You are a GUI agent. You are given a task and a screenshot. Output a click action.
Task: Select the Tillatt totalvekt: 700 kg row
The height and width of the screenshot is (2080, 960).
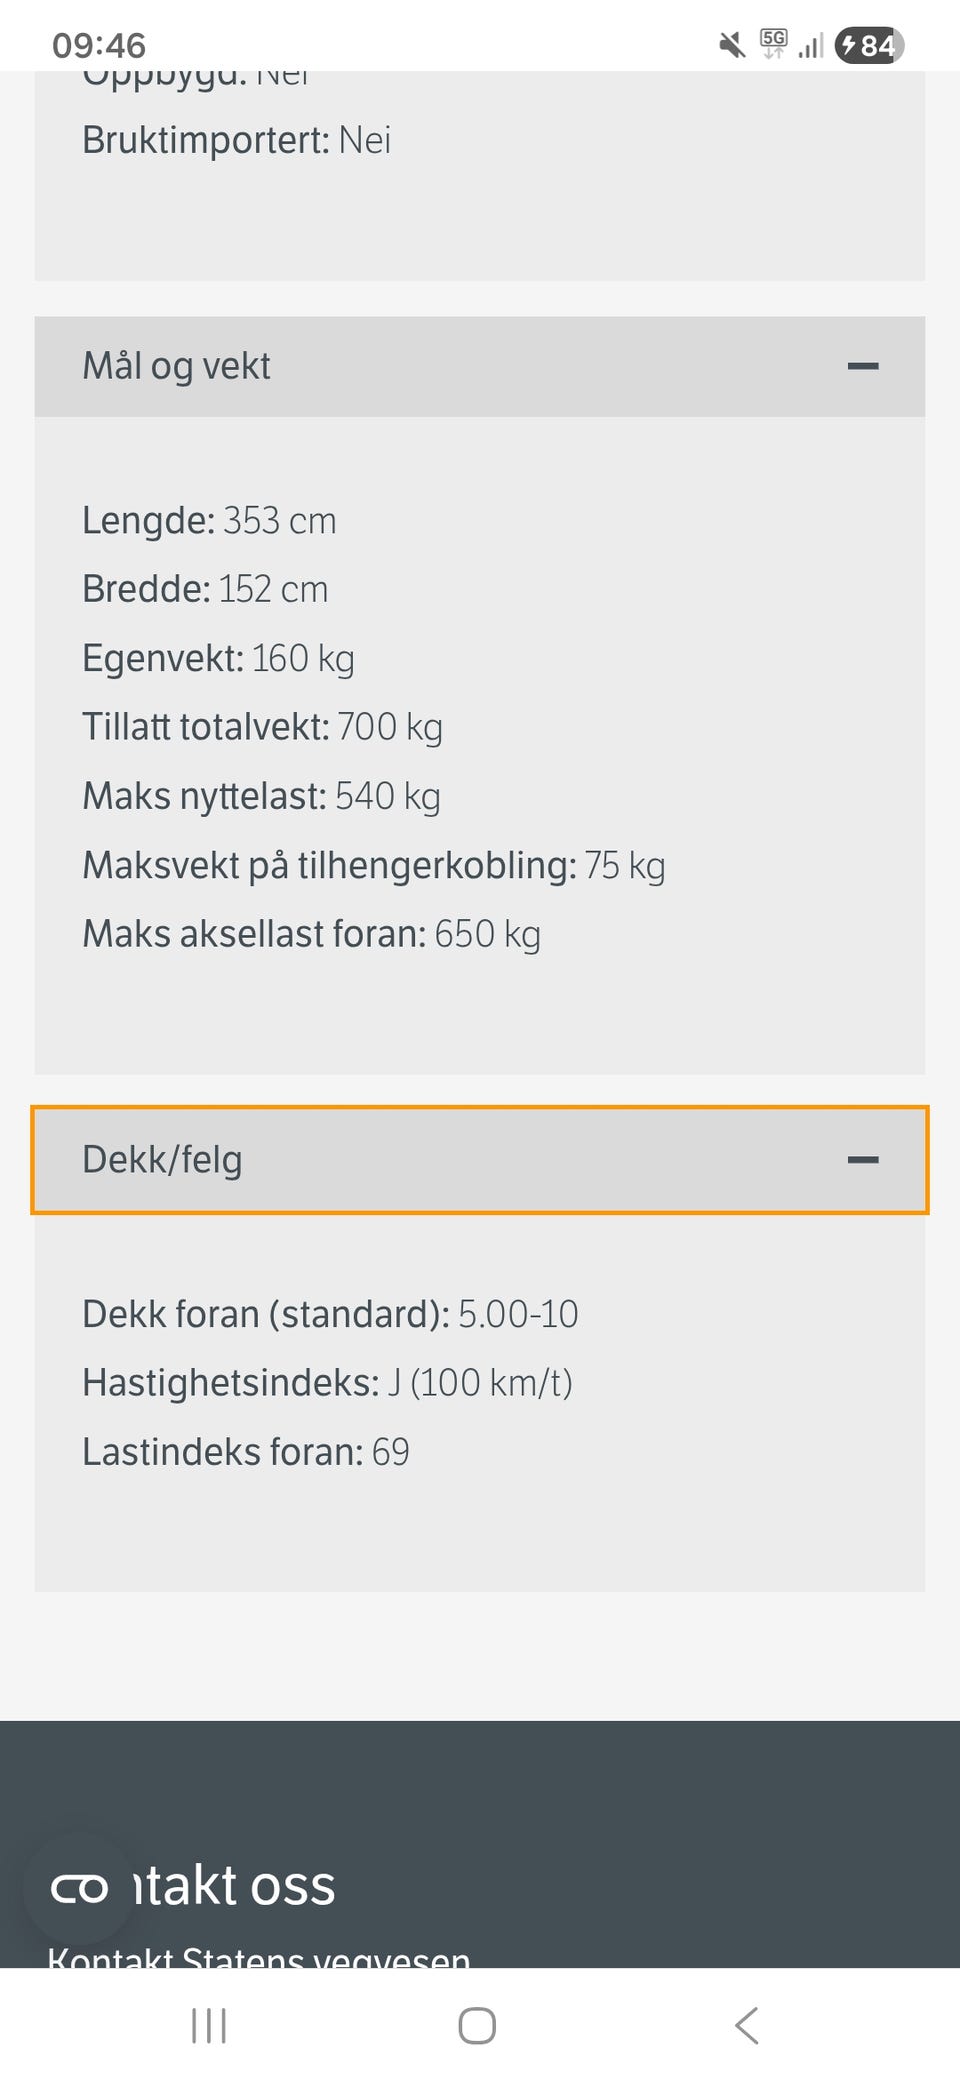point(262,727)
